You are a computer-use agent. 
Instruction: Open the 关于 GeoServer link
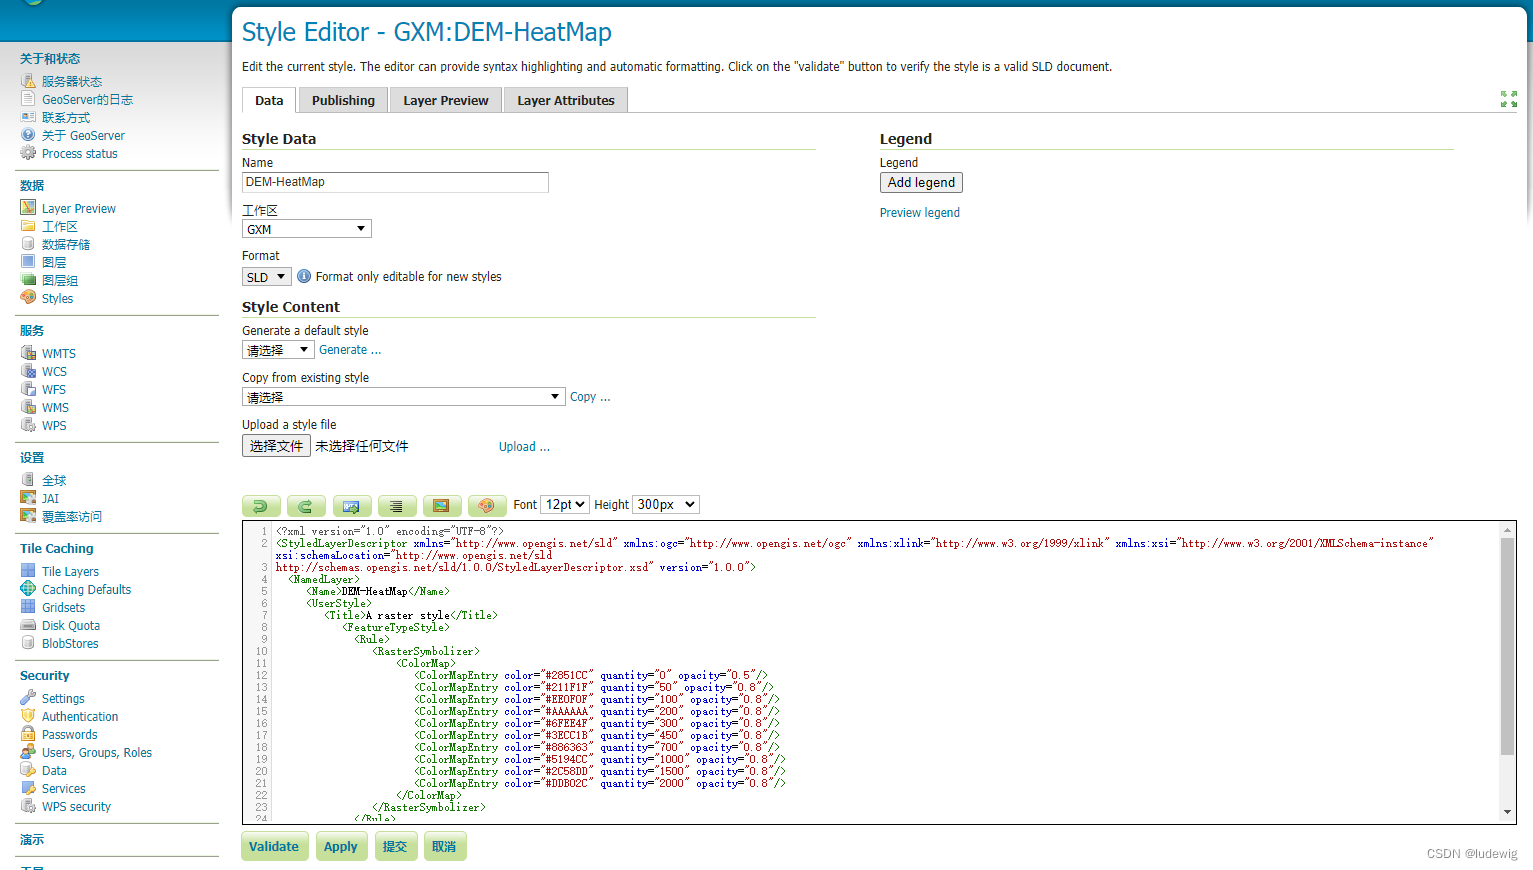[83, 136]
